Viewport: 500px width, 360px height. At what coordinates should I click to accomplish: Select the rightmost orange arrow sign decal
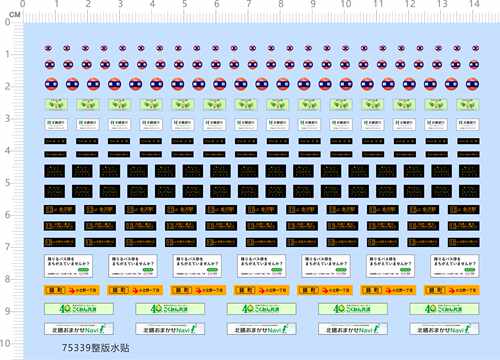451,290
